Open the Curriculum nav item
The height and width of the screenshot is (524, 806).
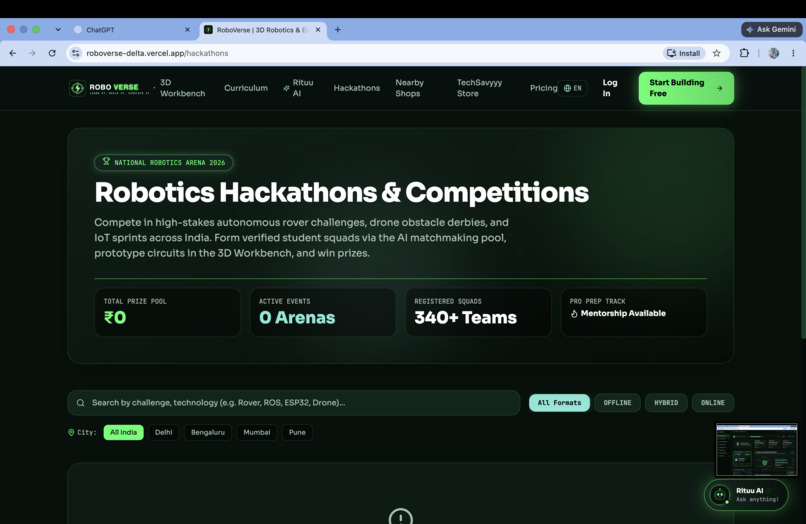coord(246,88)
